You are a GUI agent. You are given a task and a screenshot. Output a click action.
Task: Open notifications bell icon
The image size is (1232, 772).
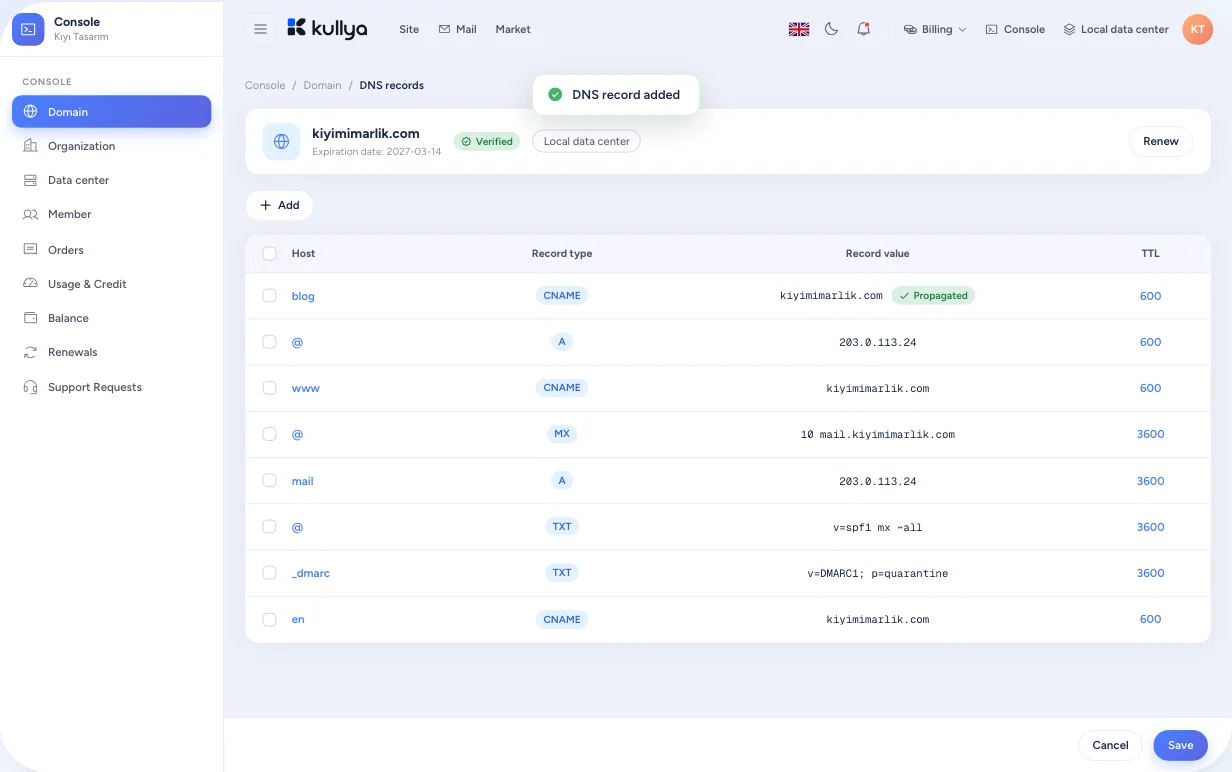[863, 29]
